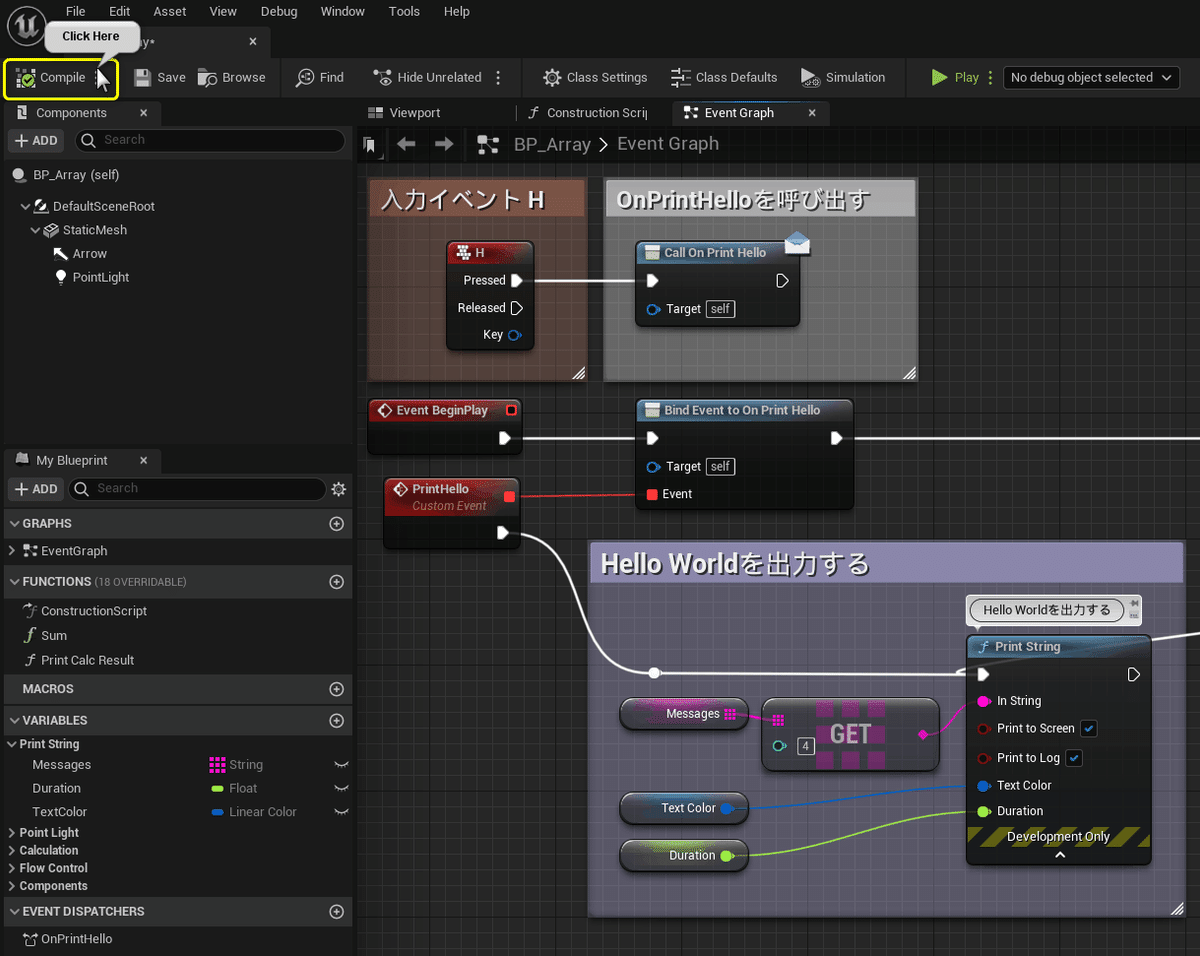
Task: Expand the Point Light variable category
Action: tap(12, 833)
